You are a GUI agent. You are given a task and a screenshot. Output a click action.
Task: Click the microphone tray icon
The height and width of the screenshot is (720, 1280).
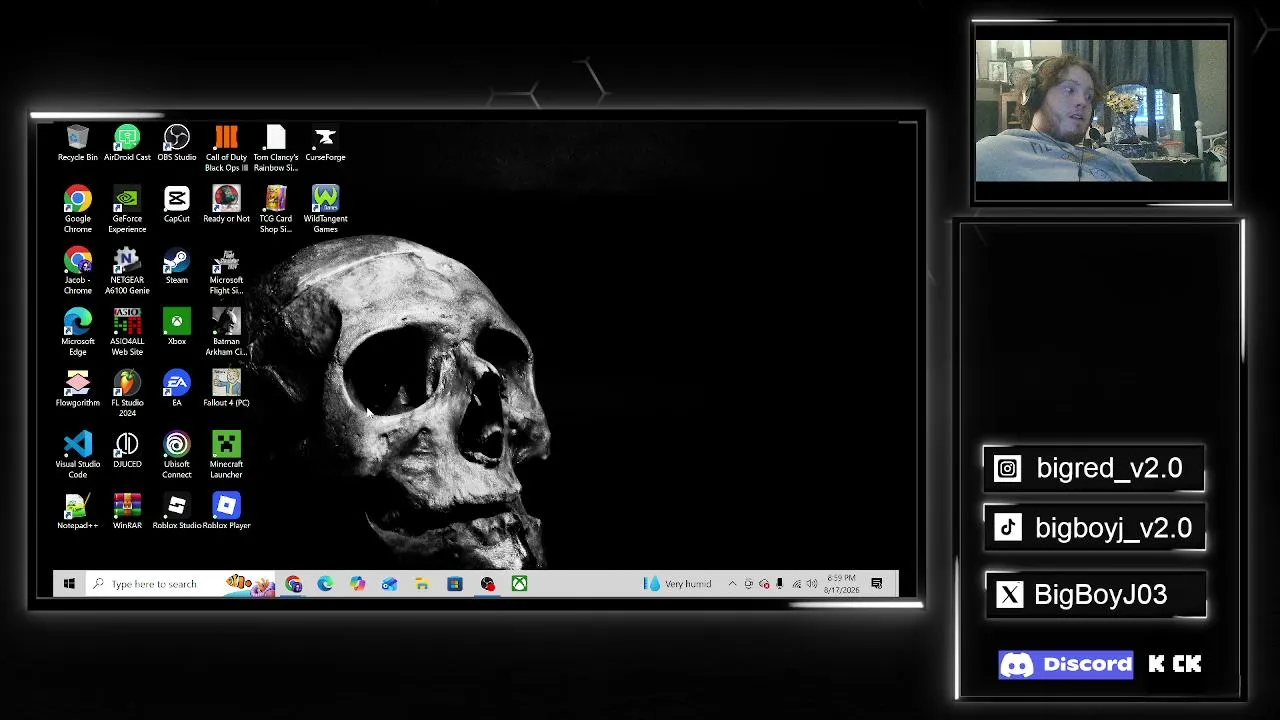click(x=780, y=584)
